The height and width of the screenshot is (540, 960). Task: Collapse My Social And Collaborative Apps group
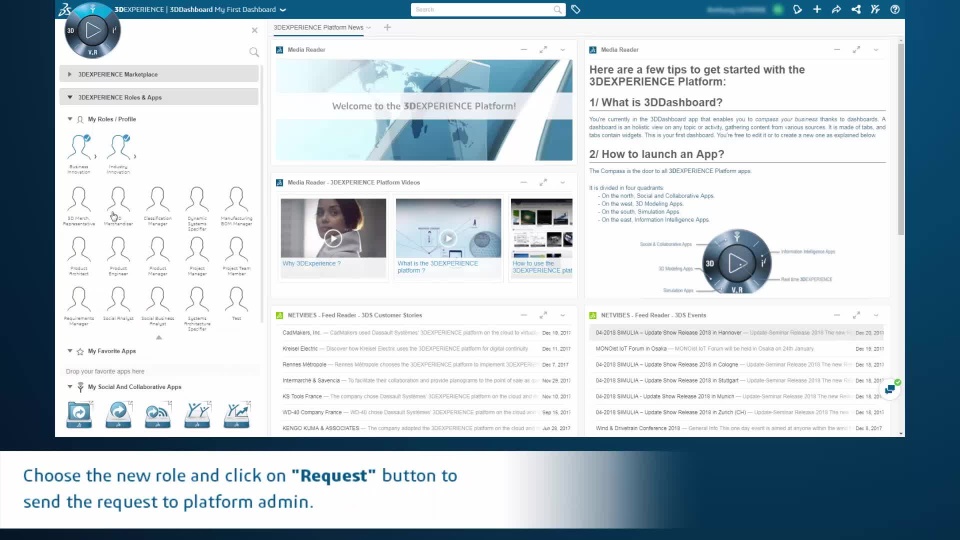(70, 387)
